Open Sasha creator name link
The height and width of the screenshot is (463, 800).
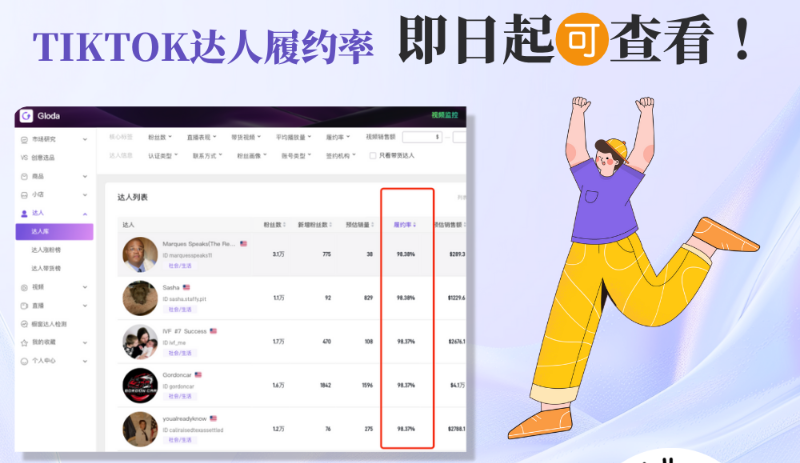click(x=171, y=287)
